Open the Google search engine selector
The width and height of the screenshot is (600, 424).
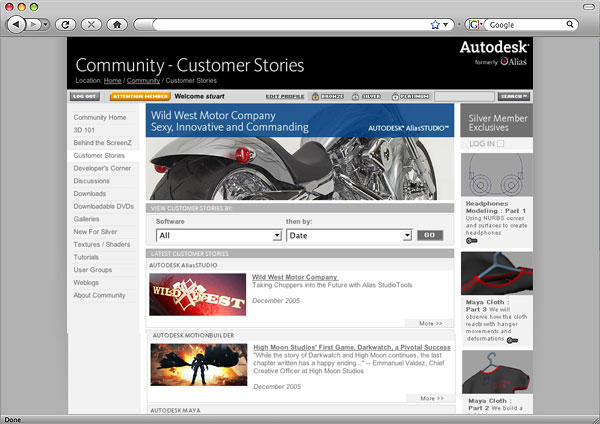point(474,23)
